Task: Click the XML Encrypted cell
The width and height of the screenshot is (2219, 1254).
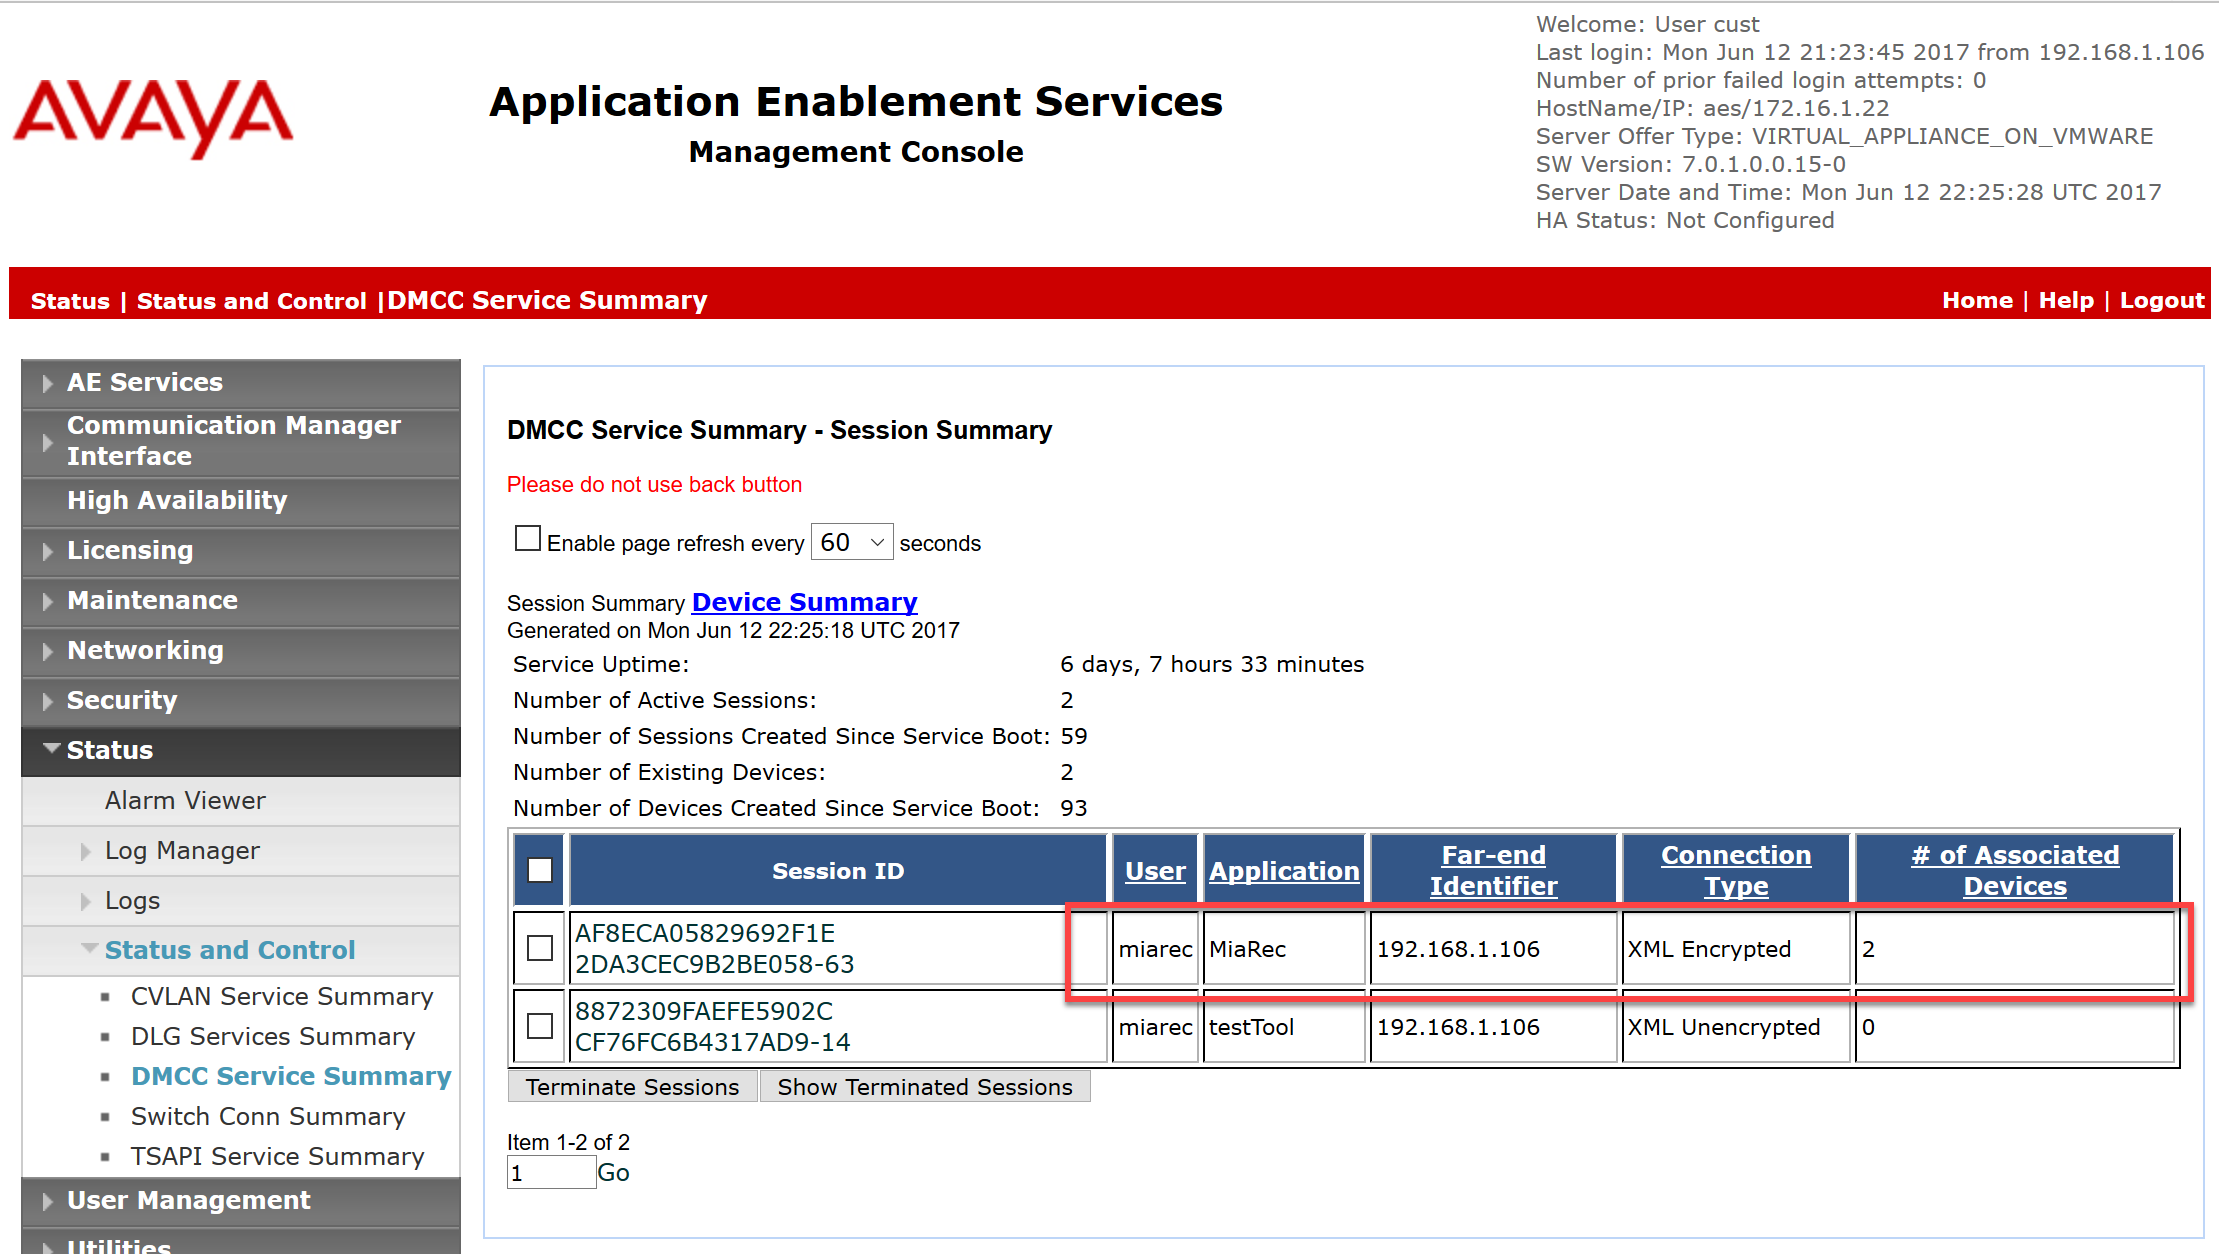Action: point(1735,949)
